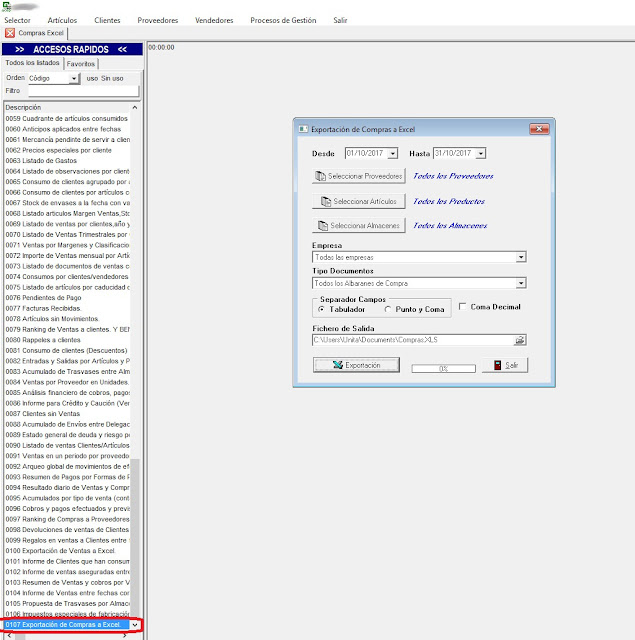Viewport: 635px width, 640px height.
Task: Select the Punto y Coma radio button
Action: pos(387,309)
